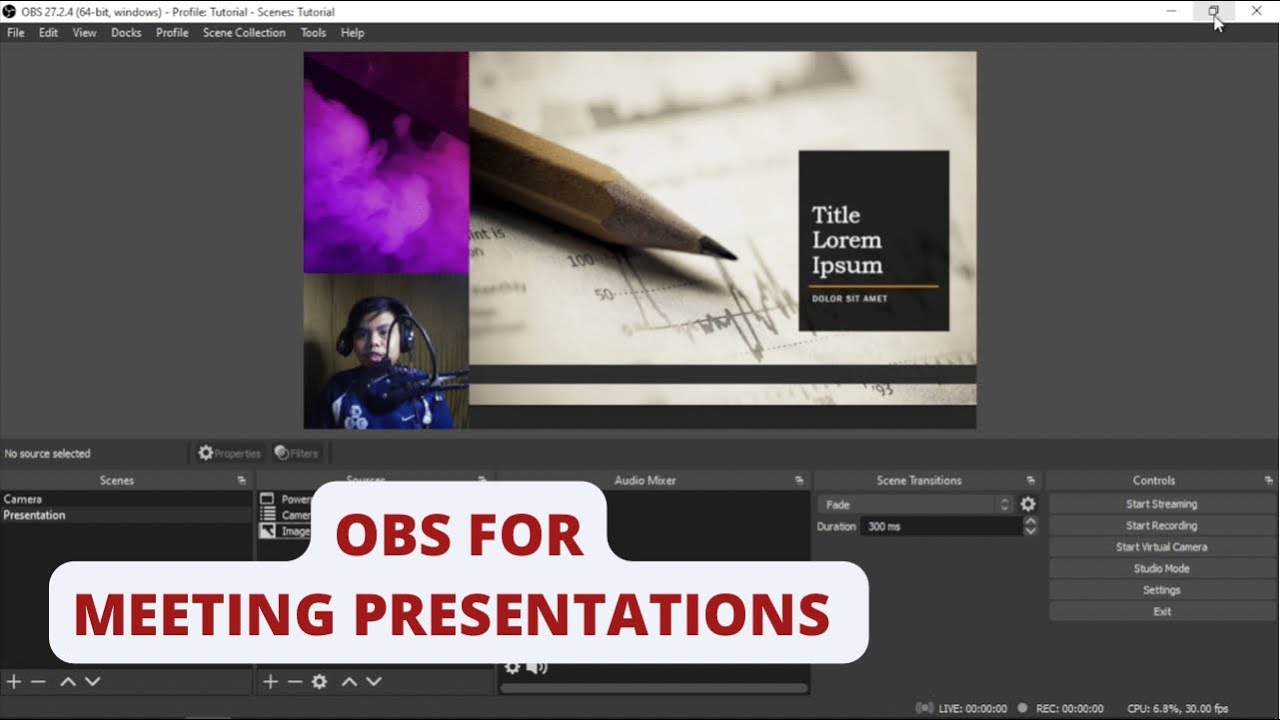Open the View menu
This screenshot has width=1280, height=720.
click(85, 32)
